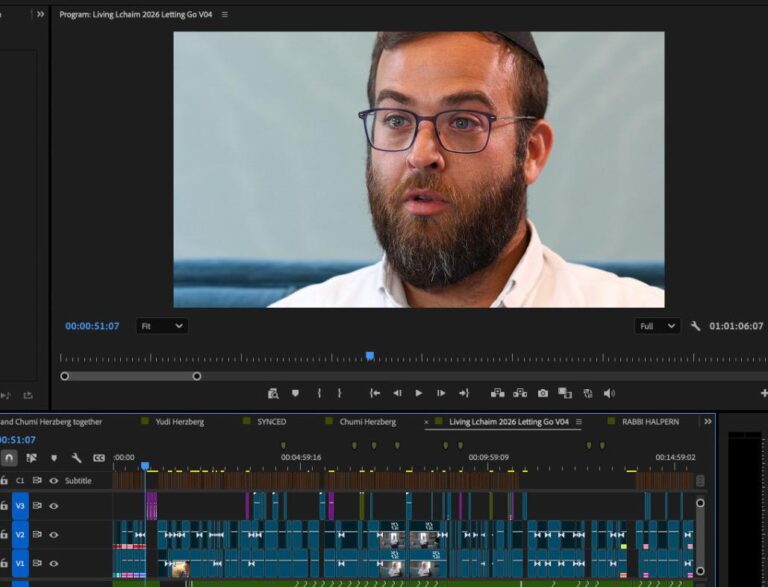Image resolution: width=768 pixels, height=587 pixels.
Task: Click the Lift button
Action: [x=498, y=393]
